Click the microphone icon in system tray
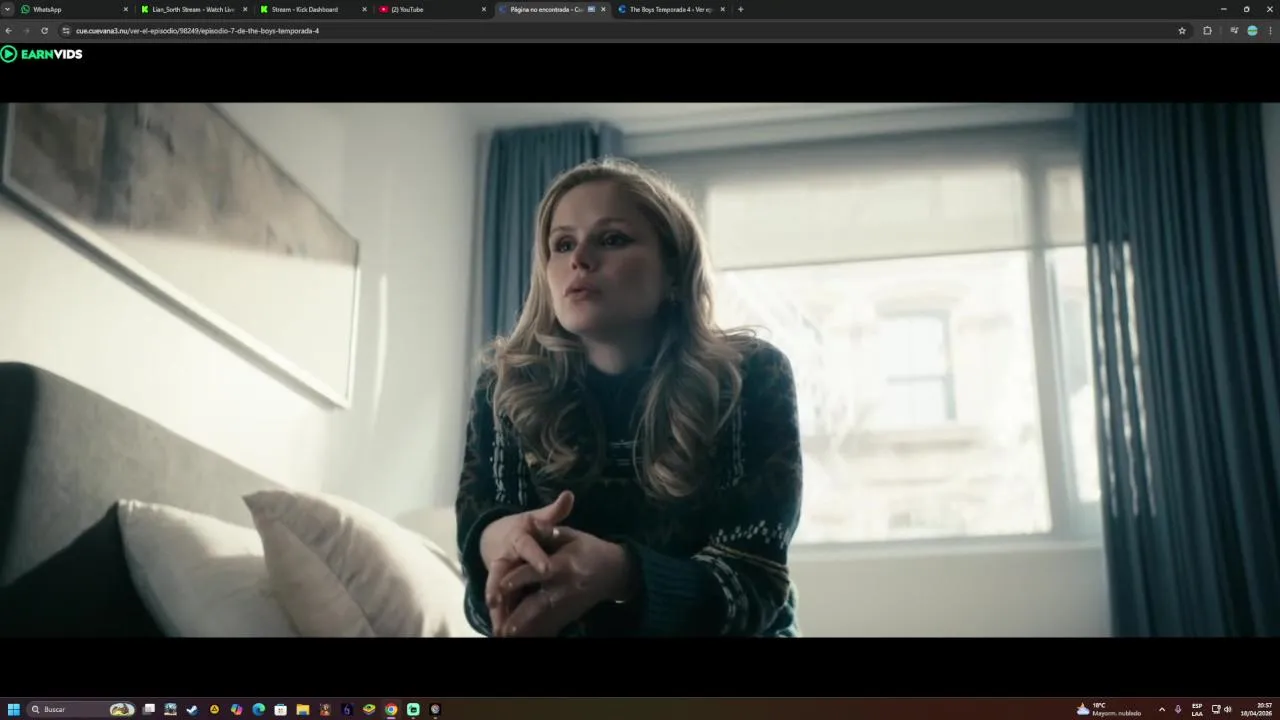Image resolution: width=1280 pixels, height=720 pixels. [1178, 709]
